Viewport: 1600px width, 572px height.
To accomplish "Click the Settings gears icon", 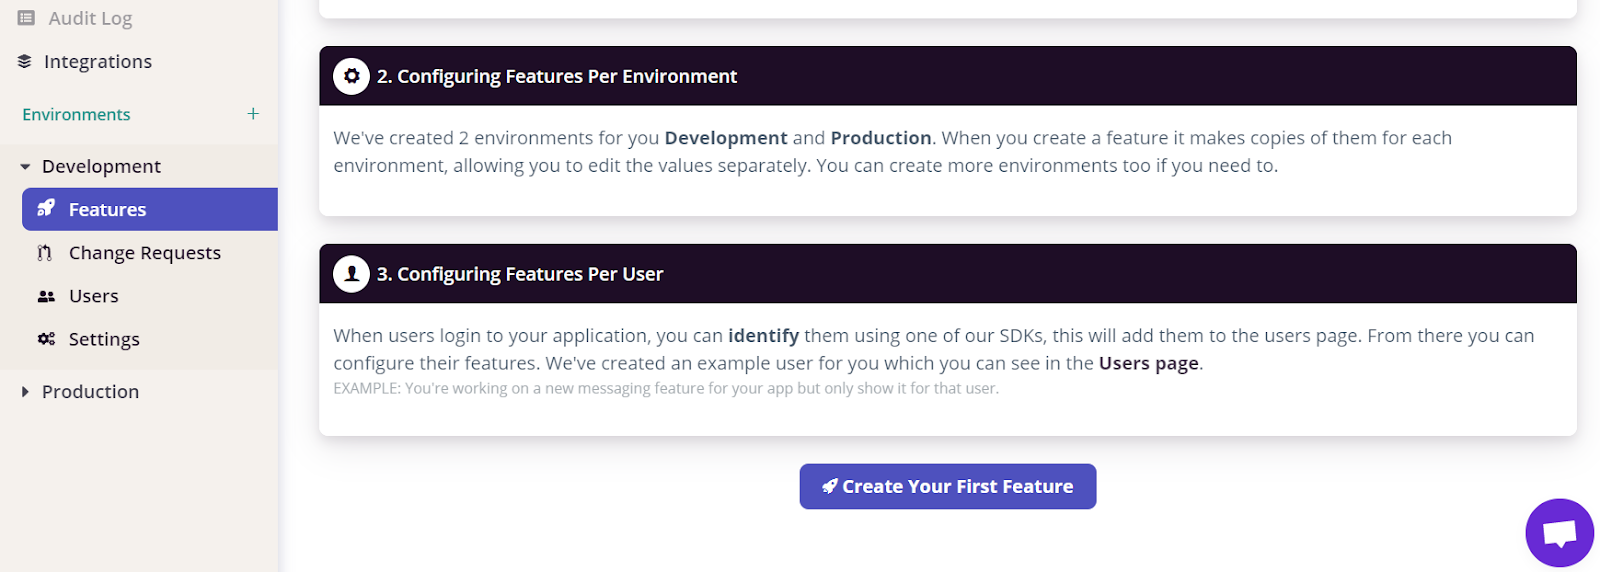I will [x=46, y=339].
